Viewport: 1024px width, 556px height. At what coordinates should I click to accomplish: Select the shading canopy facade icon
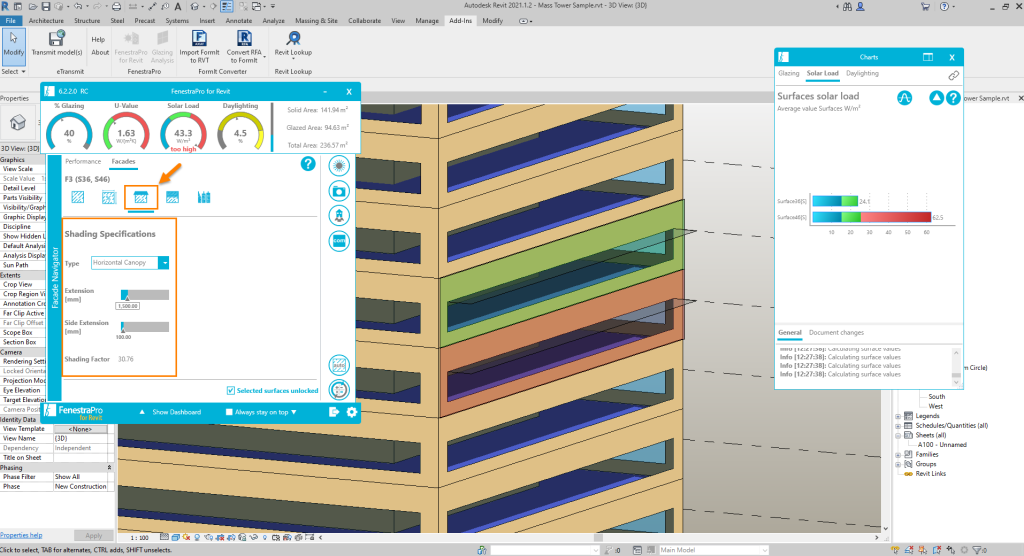click(140, 197)
